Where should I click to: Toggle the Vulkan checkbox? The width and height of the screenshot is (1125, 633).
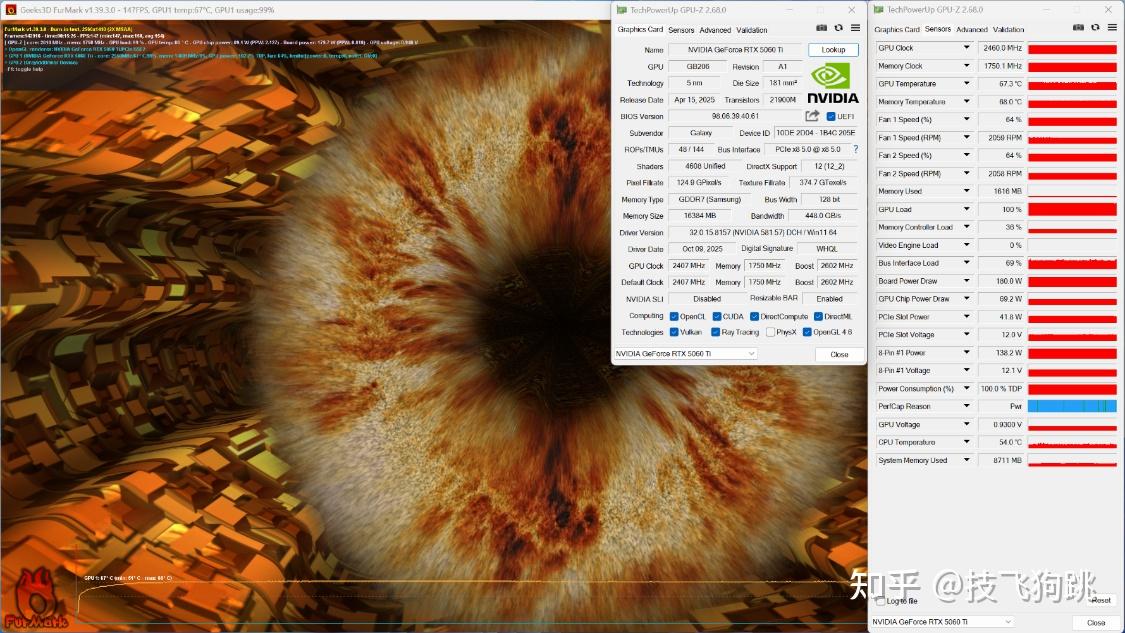coord(674,332)
